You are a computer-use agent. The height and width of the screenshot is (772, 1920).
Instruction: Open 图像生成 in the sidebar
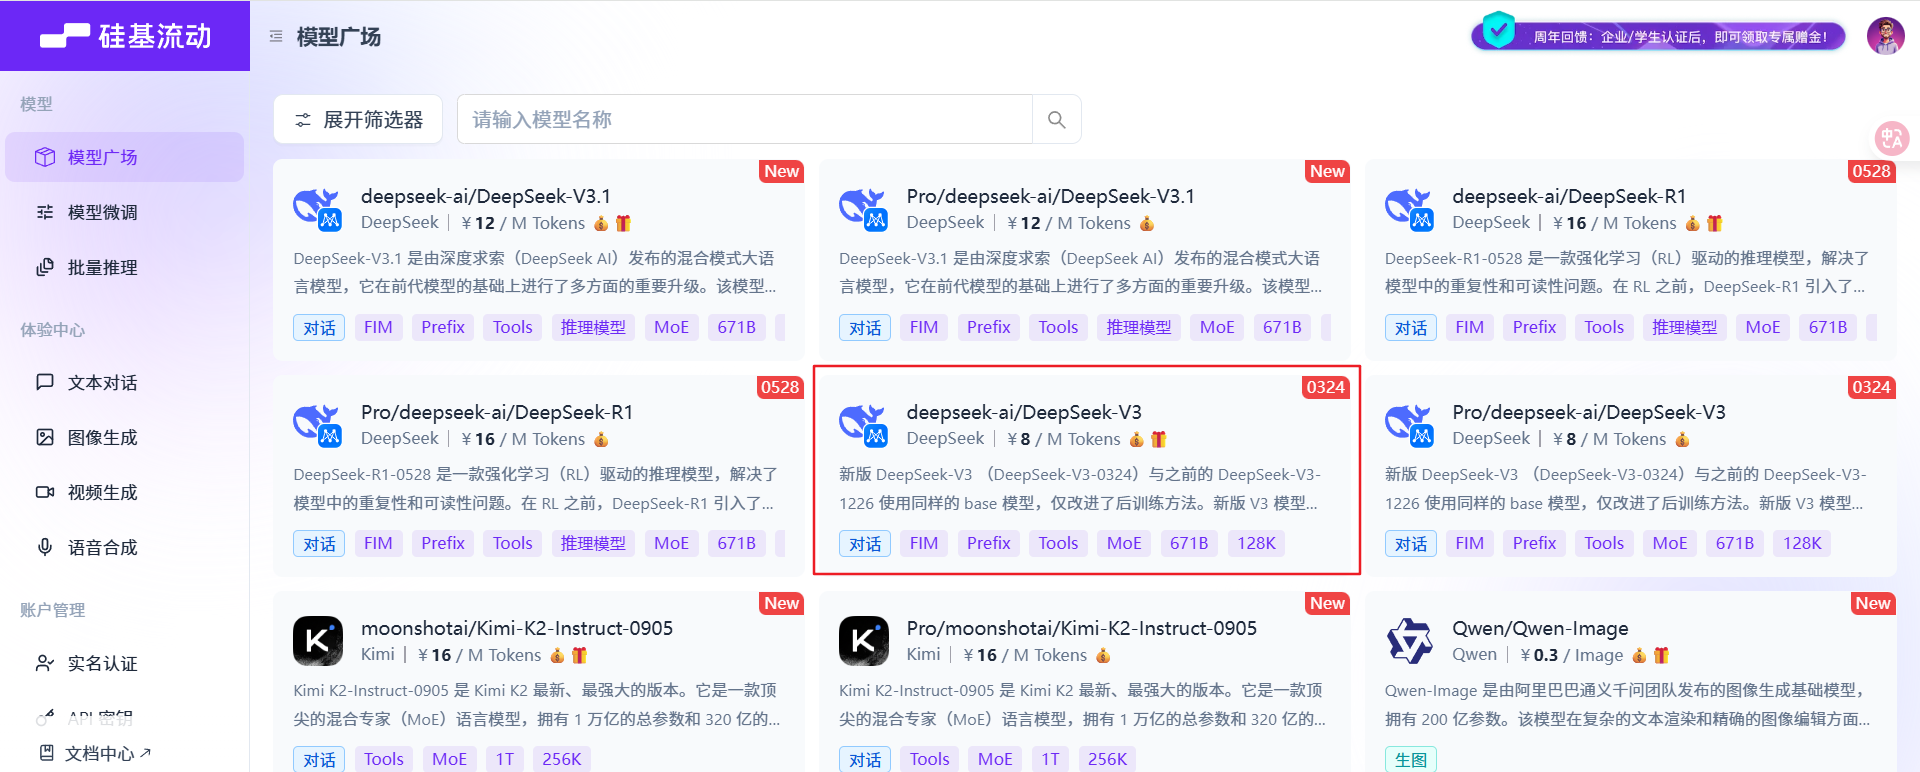(125, 437)
